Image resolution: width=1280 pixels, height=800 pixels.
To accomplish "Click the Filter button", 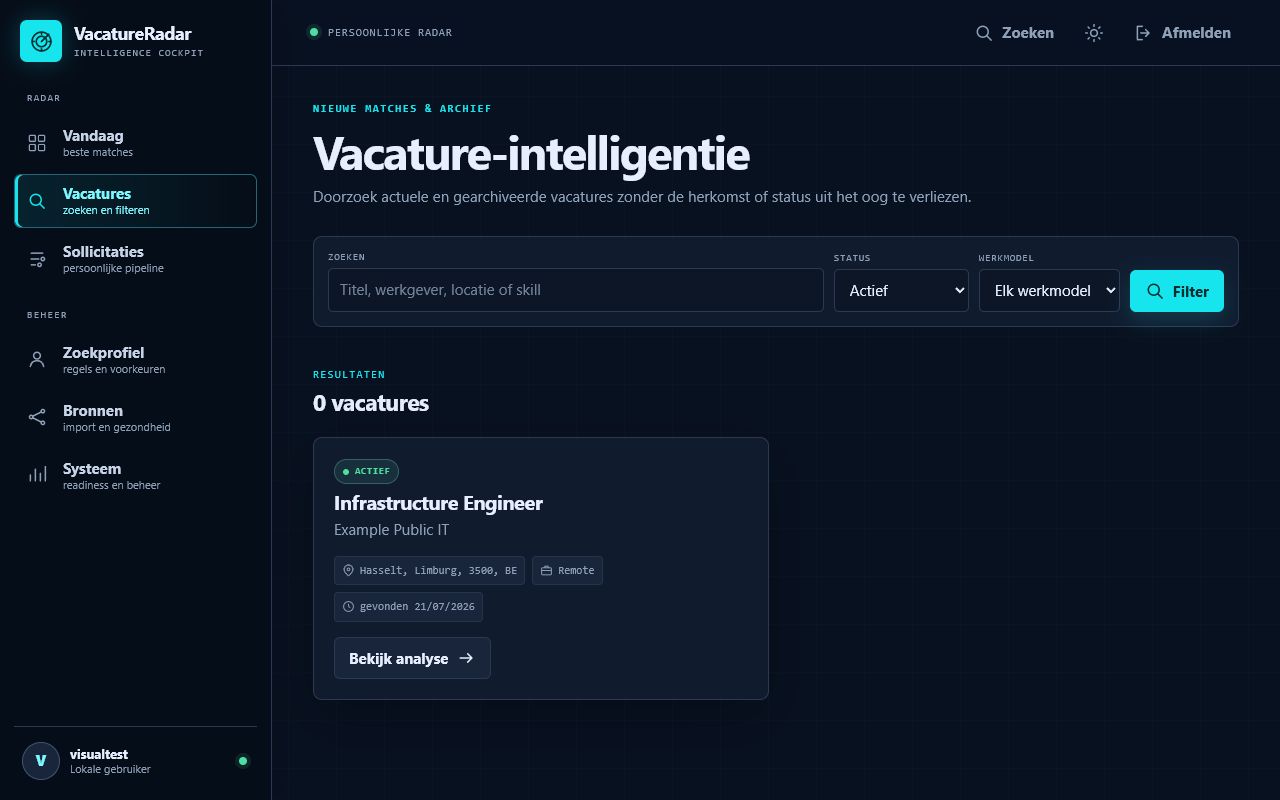I will tap(1177, 291).
